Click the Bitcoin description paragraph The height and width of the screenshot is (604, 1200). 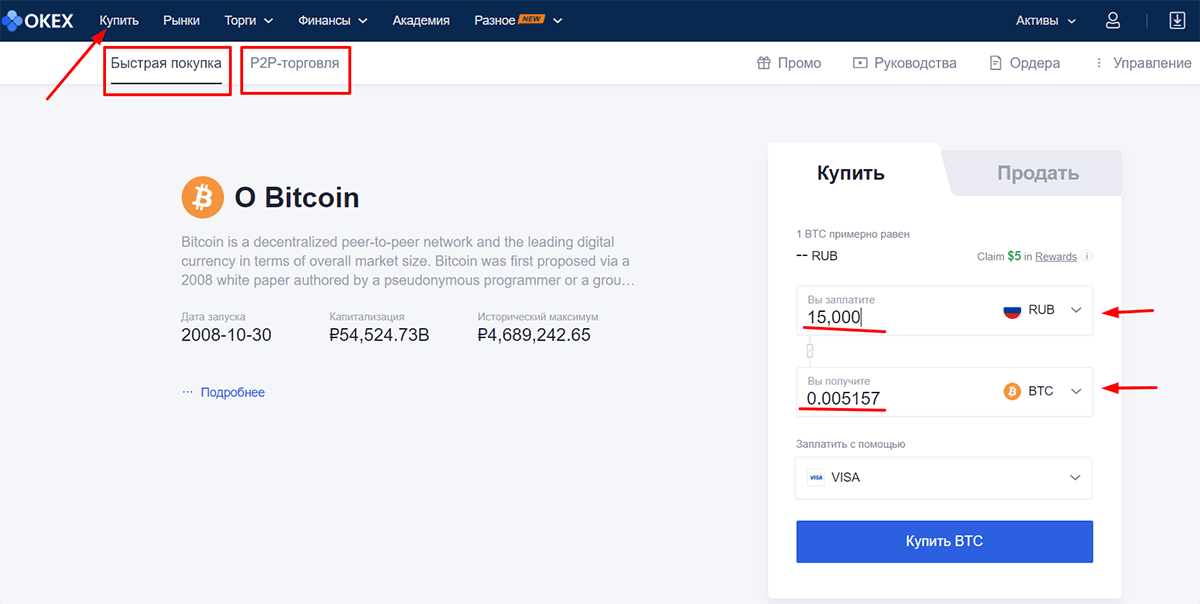[x=408, y=262]
